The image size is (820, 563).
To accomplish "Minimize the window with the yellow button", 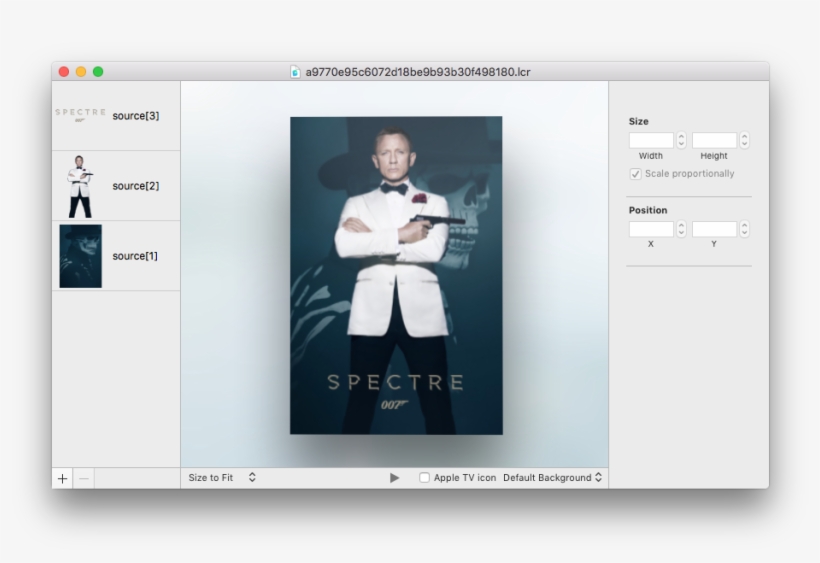I will point(81,72).
